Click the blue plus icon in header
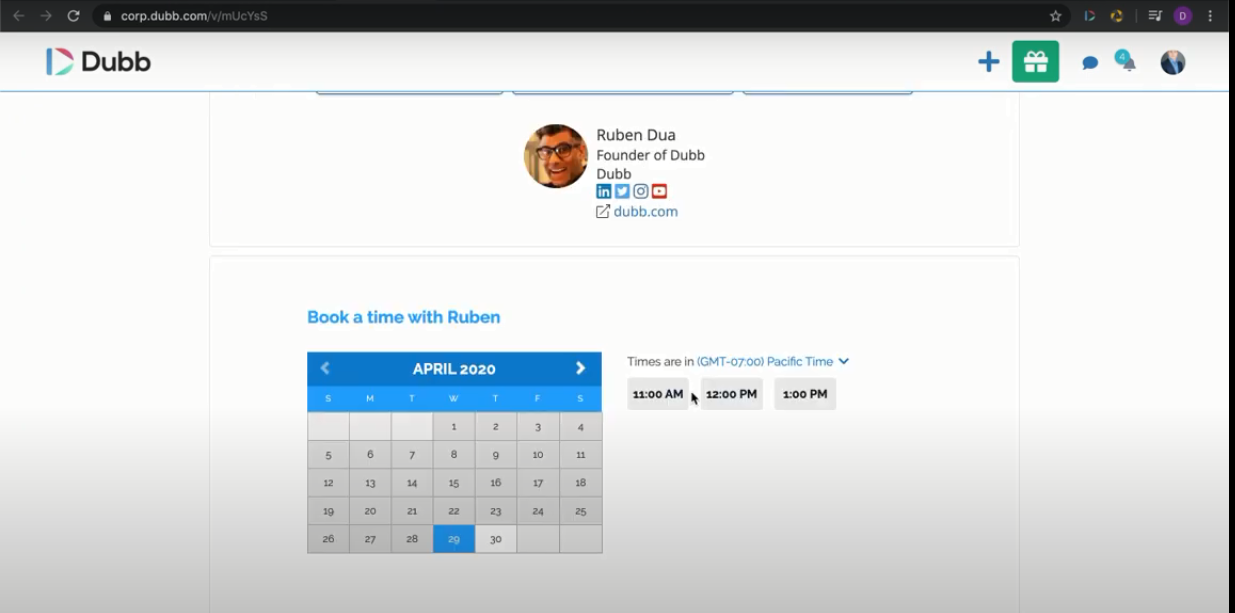The image size is (1235, 613). [x=988, y=62]
